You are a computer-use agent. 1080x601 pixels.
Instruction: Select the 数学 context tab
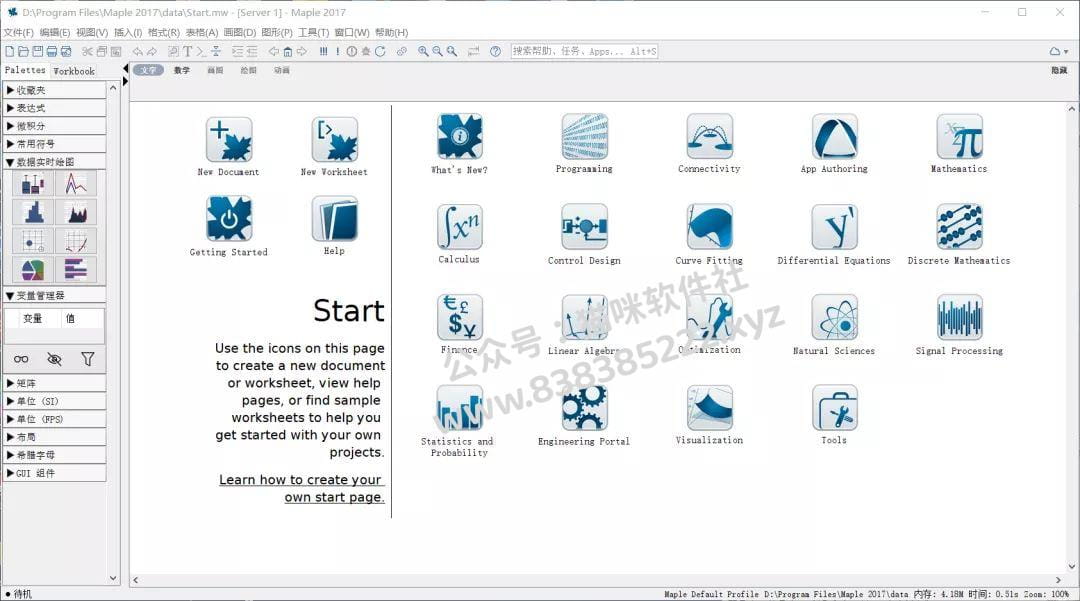click(182, 70)
